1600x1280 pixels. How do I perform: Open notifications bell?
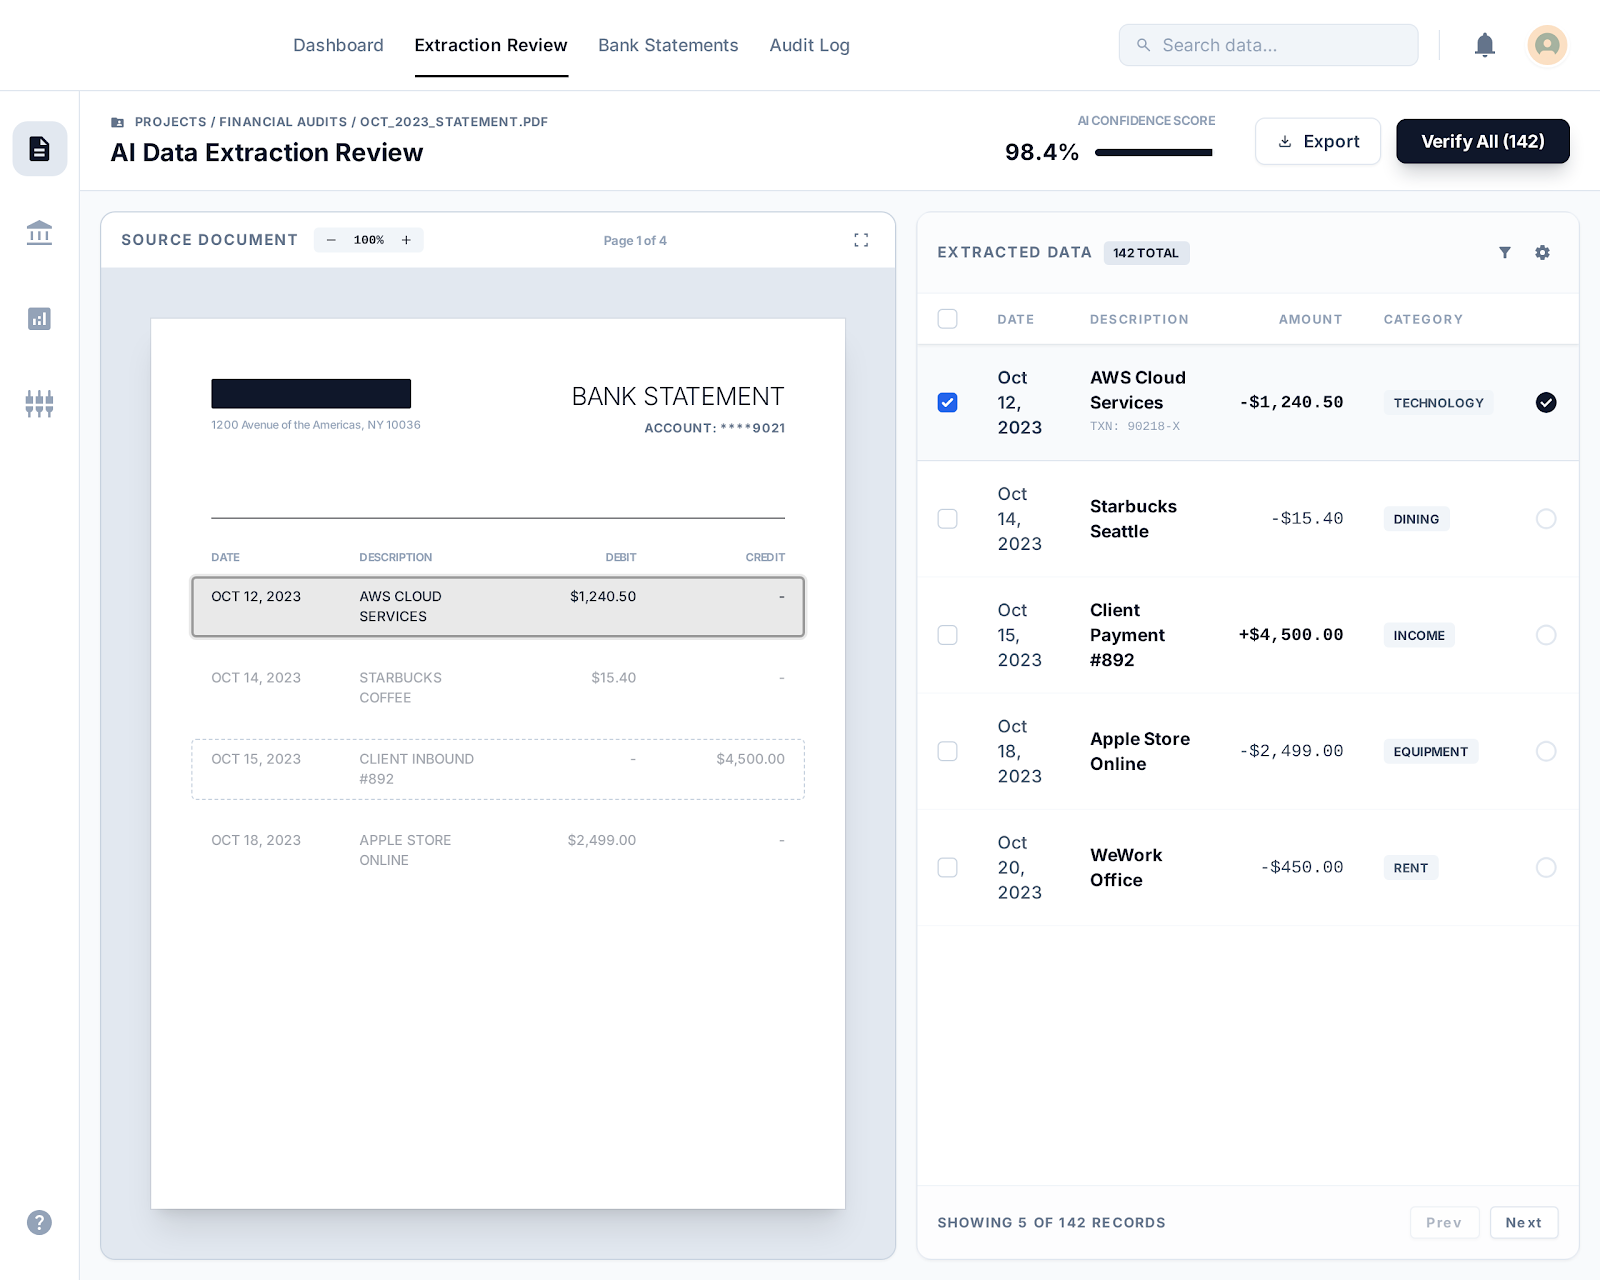(x=1485, y=45)
